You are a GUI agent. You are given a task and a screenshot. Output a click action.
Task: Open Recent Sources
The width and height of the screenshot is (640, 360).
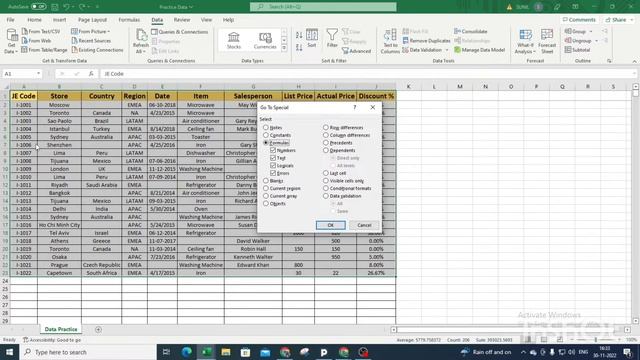91,40
